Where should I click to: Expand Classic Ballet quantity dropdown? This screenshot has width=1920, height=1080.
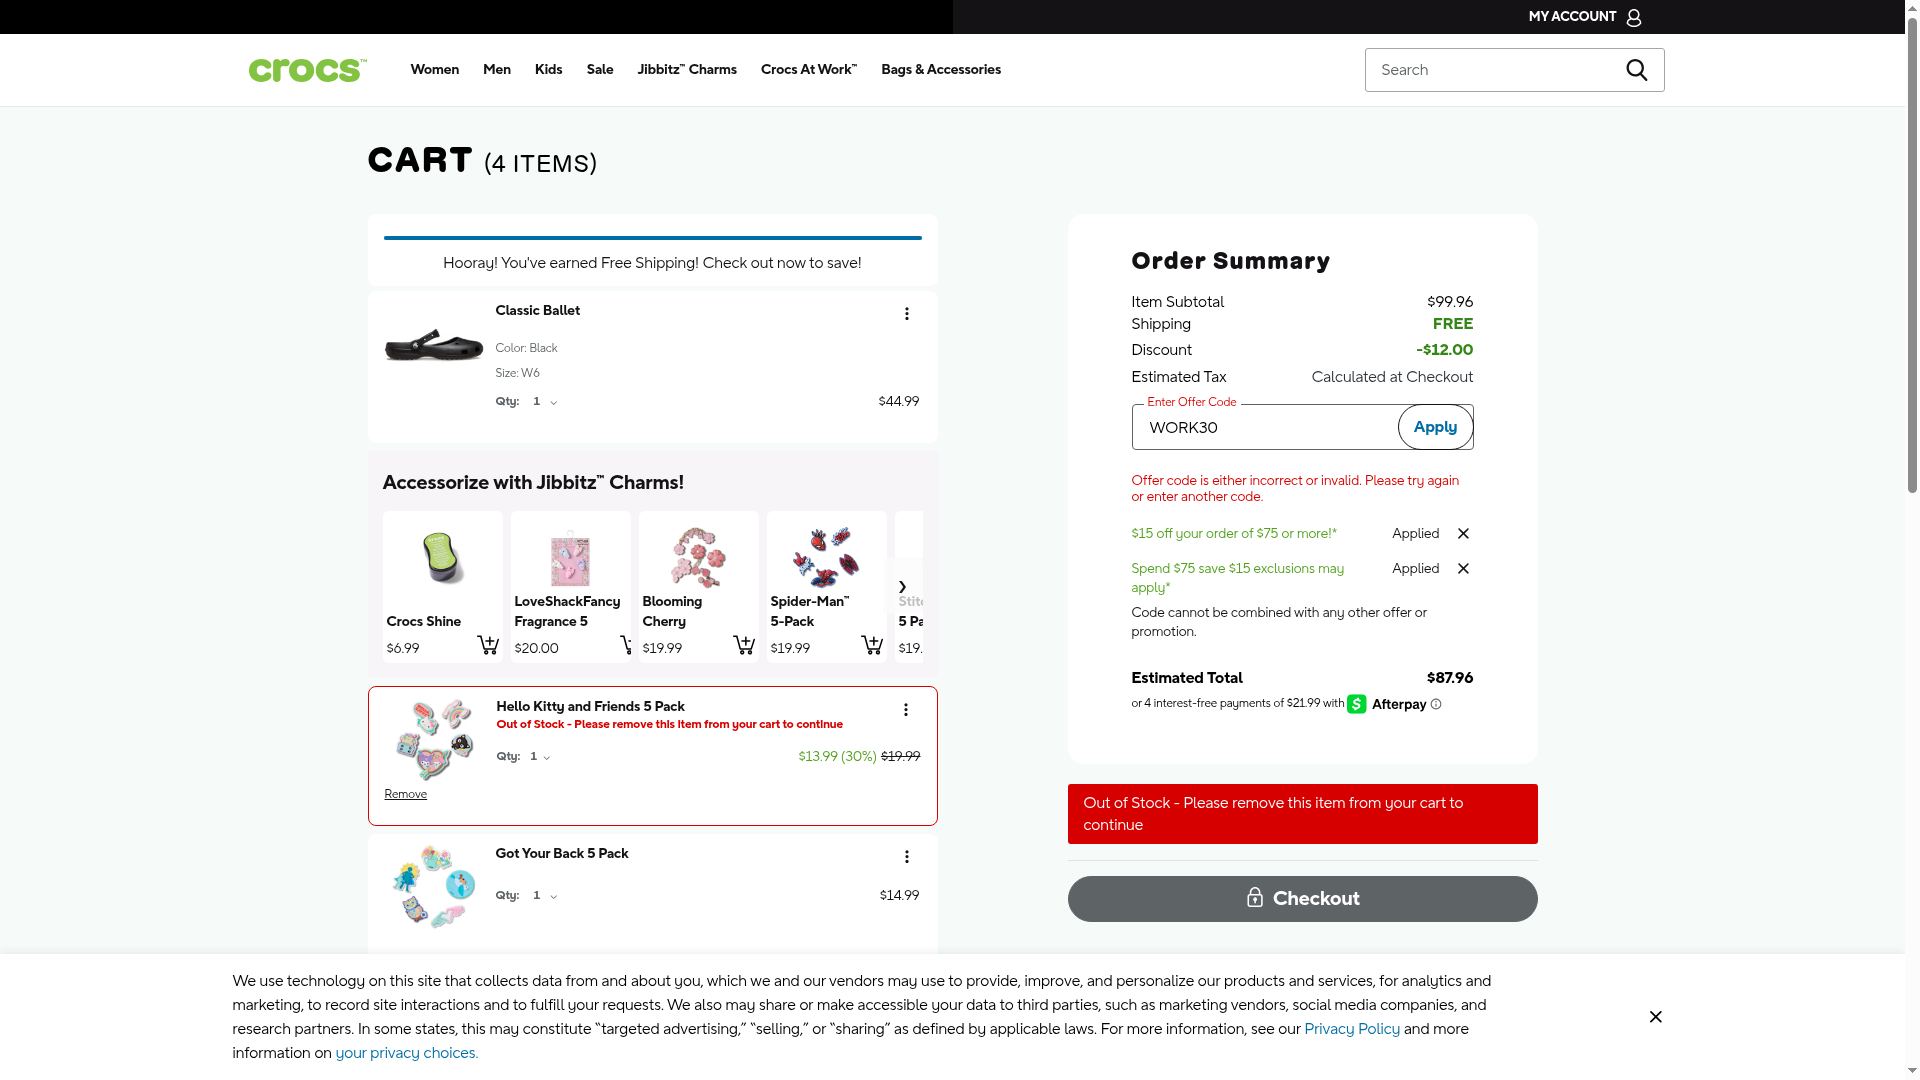tap(545, 402)
